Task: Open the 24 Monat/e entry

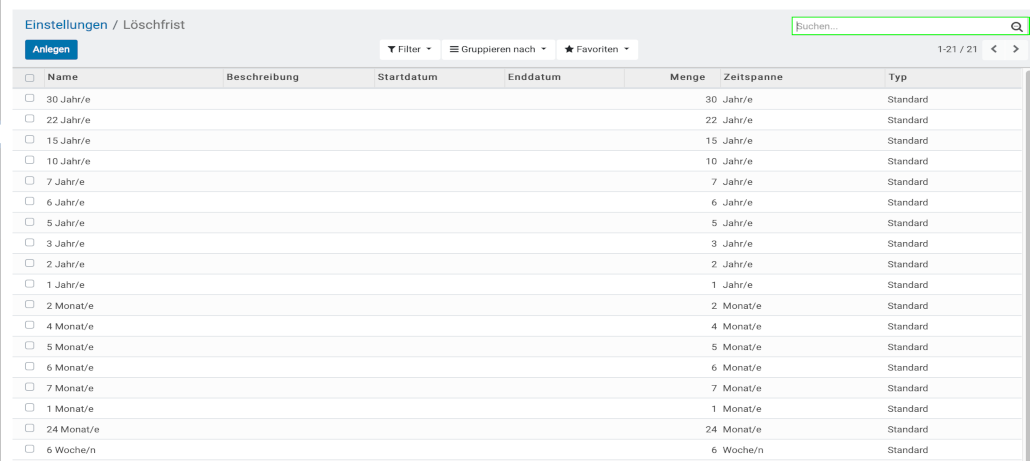Action: pos(73,429)
